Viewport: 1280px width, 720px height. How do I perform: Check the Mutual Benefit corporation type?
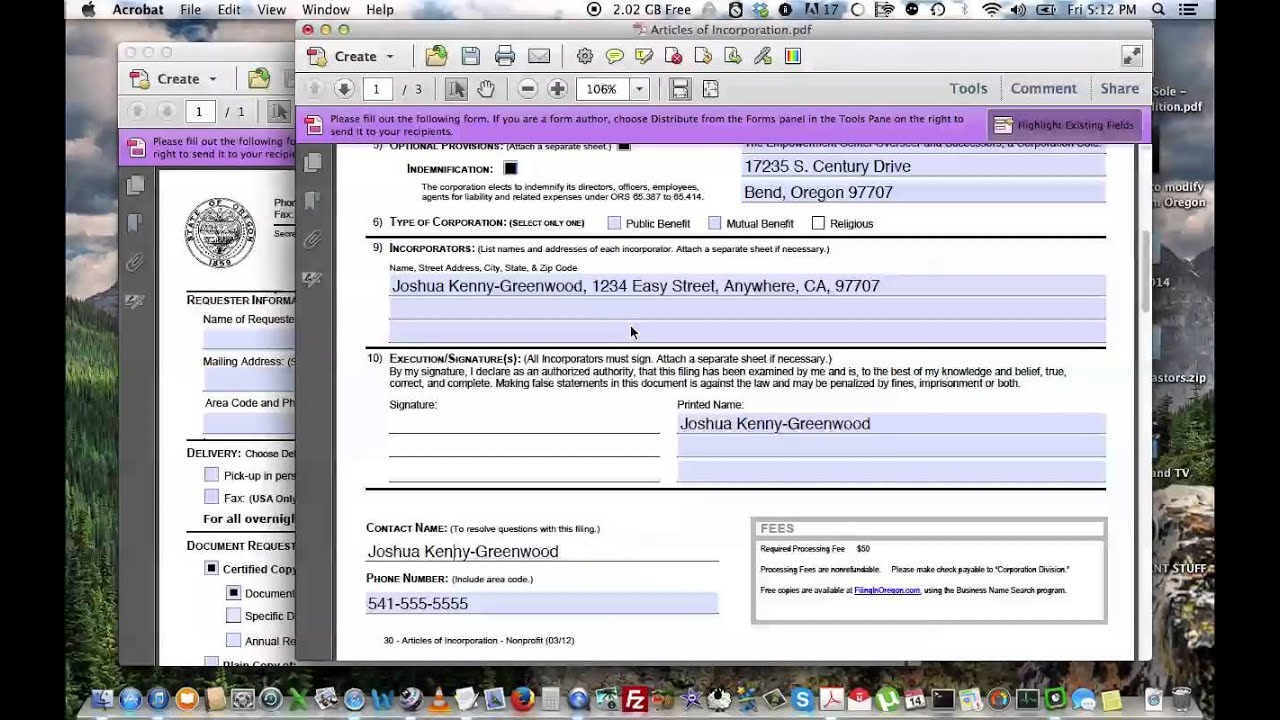[714, 223]
